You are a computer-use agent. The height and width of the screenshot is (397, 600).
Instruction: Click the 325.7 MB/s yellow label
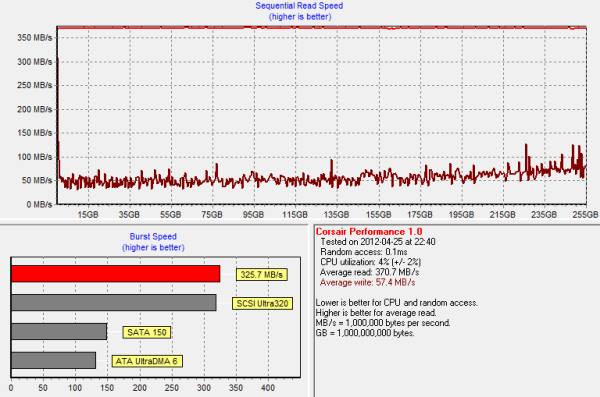pyautogui.click(x=262, y=274)
